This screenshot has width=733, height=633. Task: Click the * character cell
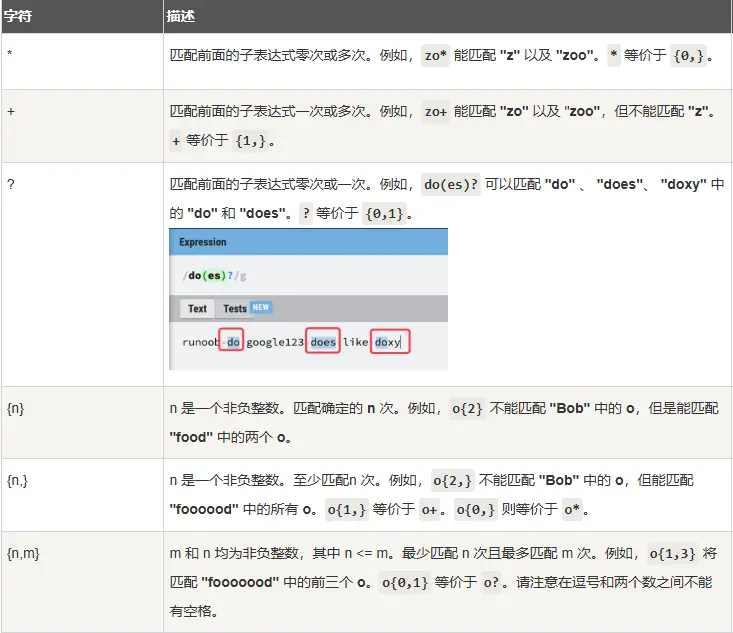(x=10, y=53)
